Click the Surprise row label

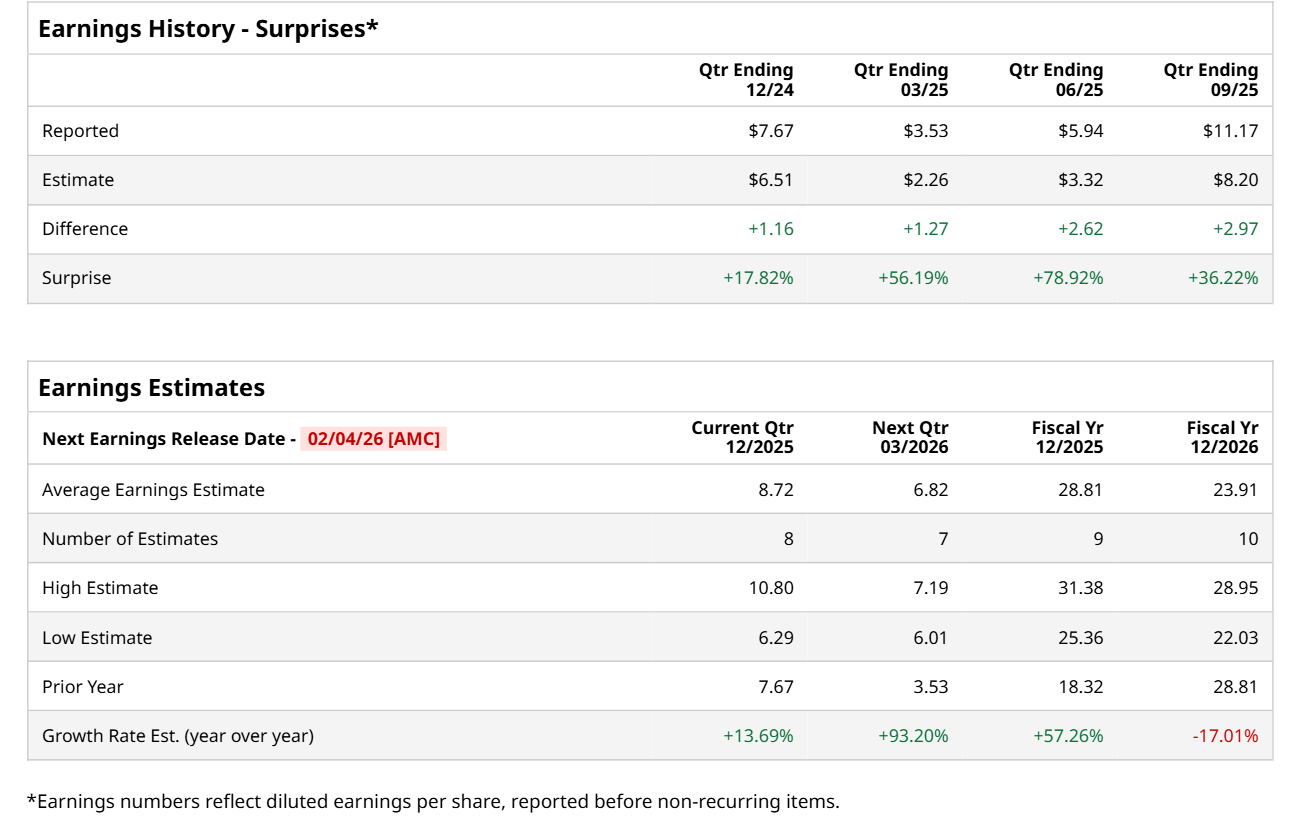click(77, 278)
